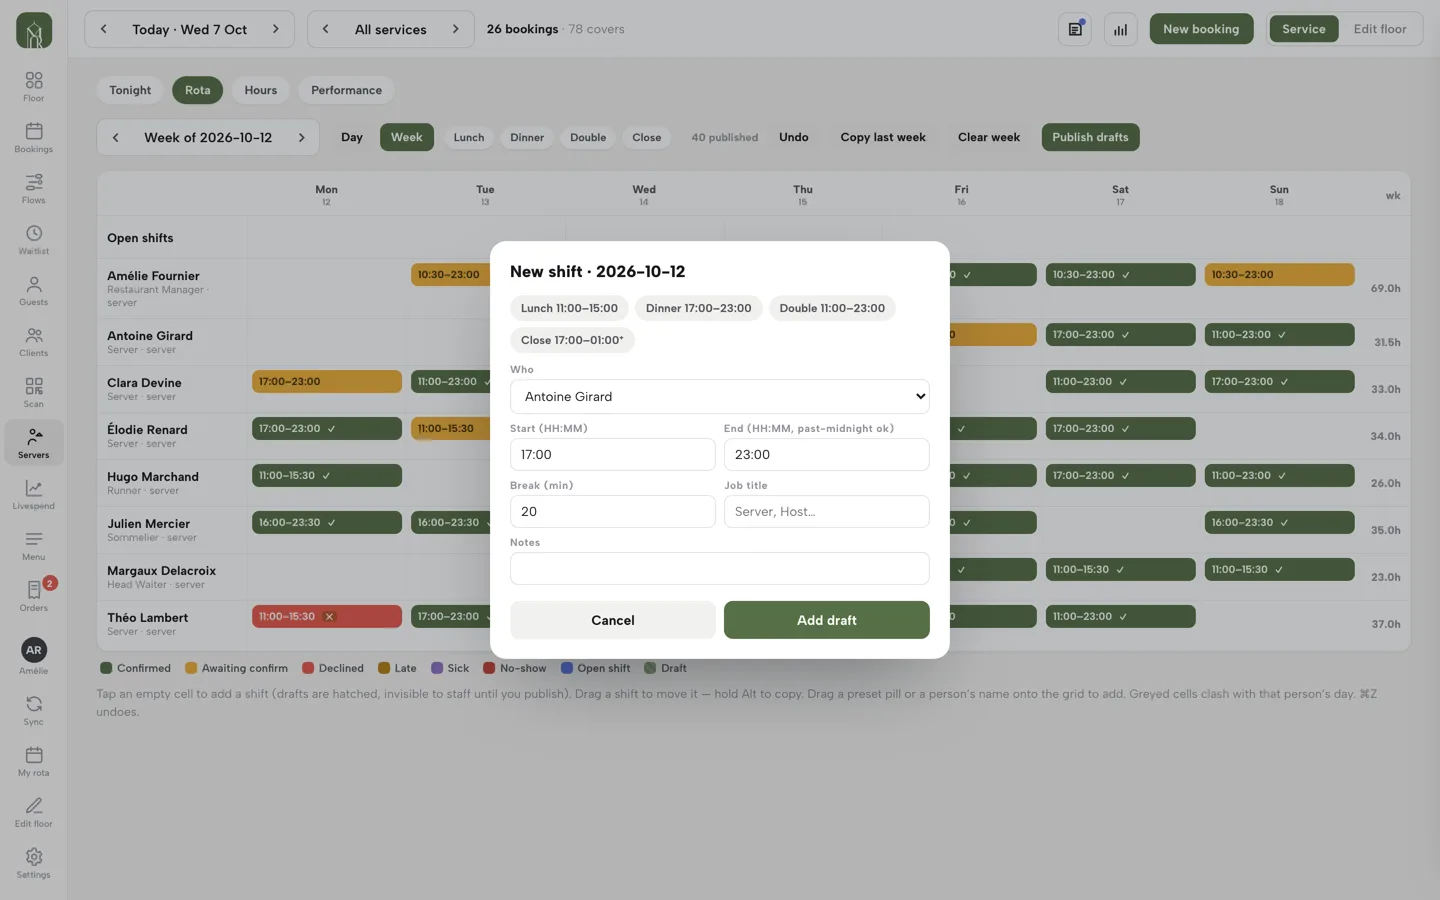Cancel the new shift dialog
Image resolution: width=1440 pixels, height=900 pixels.
pos(613,620)
